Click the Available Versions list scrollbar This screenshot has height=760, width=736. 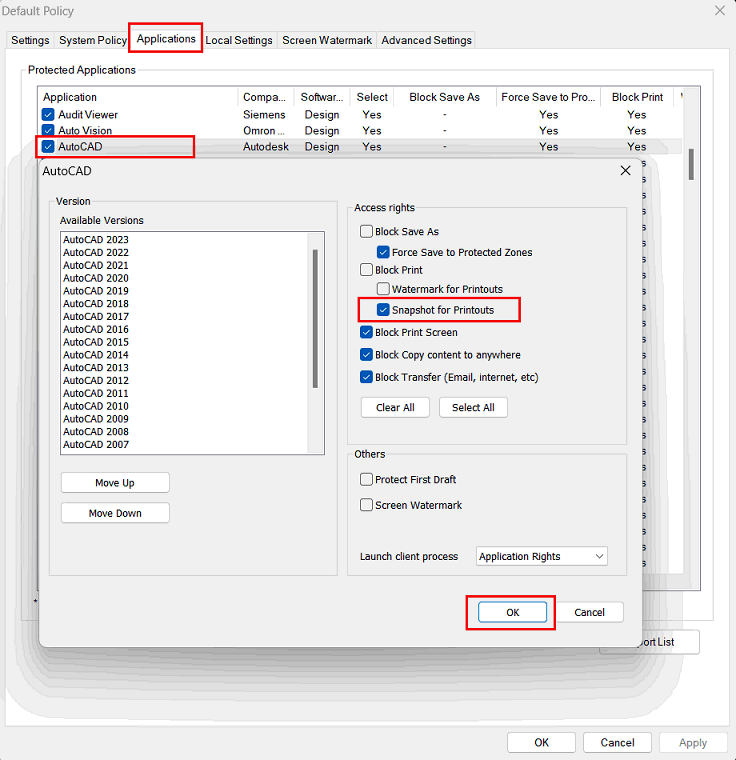315,318
